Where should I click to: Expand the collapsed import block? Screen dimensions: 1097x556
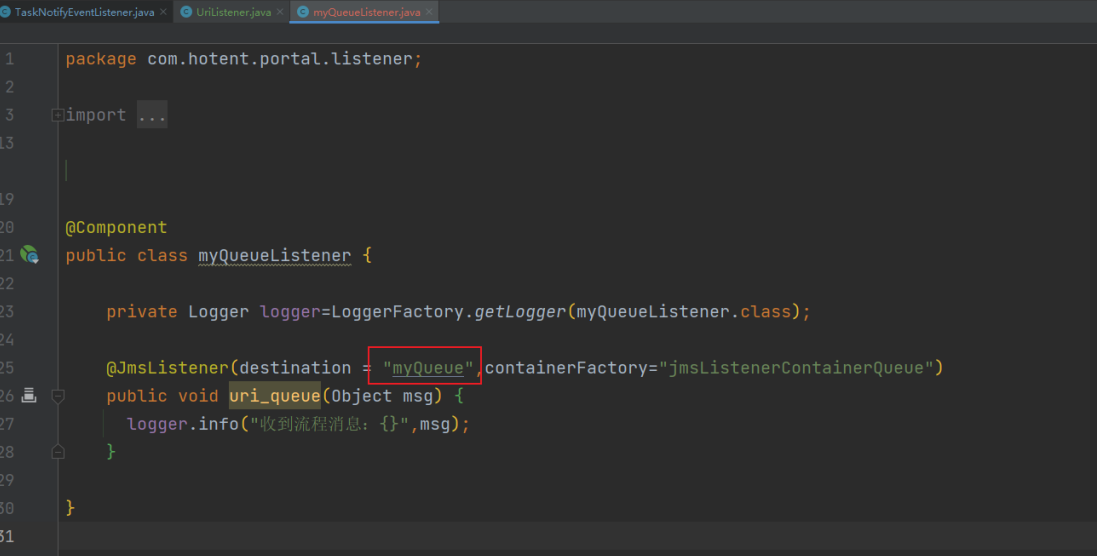coord(58,115)
